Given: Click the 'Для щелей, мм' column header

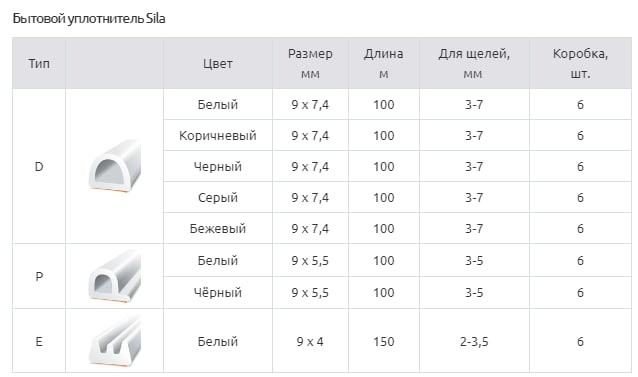Looking at the screenshot, I should coord(474,63).
